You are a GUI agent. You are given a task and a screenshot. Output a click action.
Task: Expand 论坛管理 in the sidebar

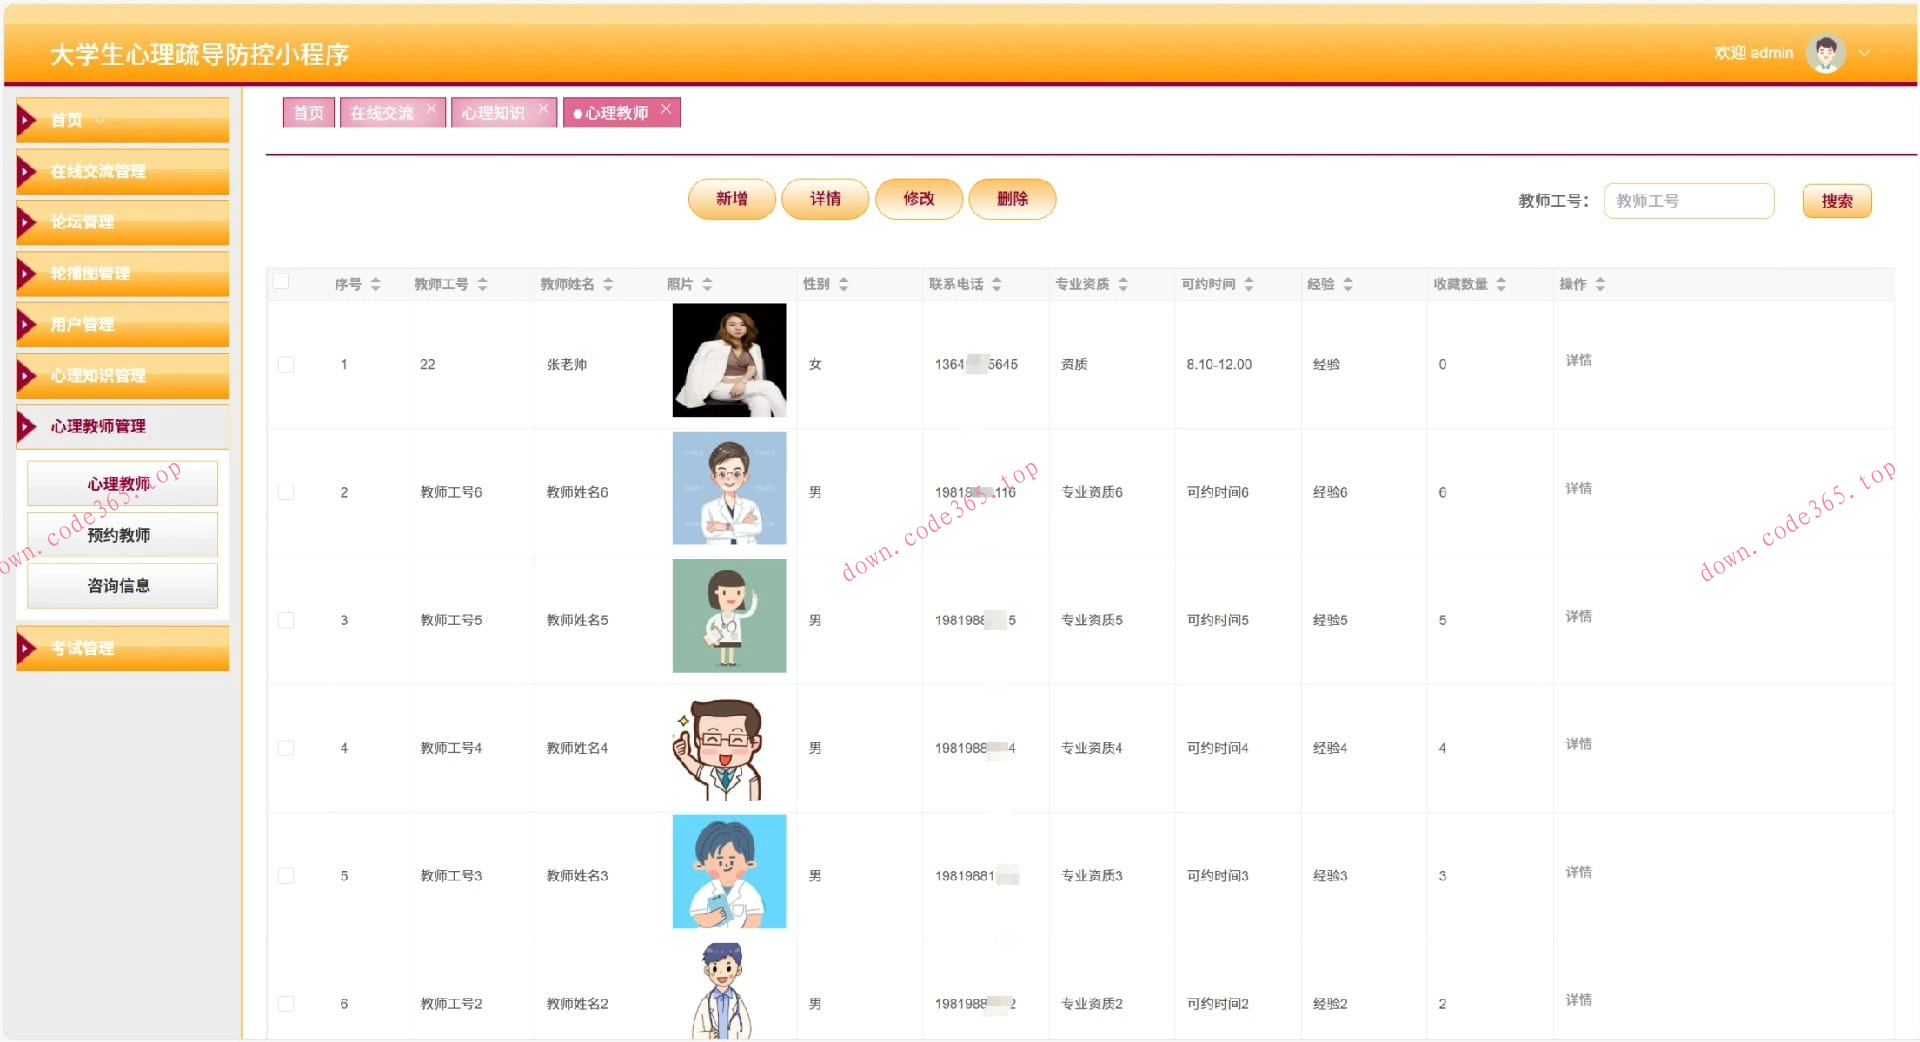[122, 222]
